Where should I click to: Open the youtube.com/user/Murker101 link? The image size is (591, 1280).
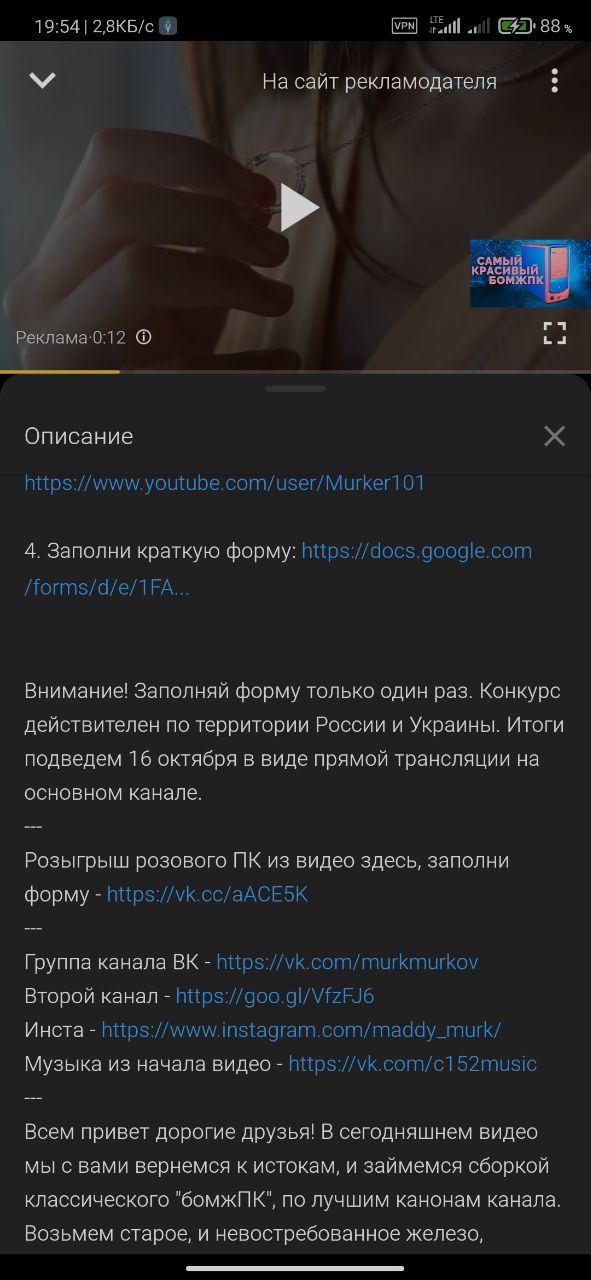[225, 483]
